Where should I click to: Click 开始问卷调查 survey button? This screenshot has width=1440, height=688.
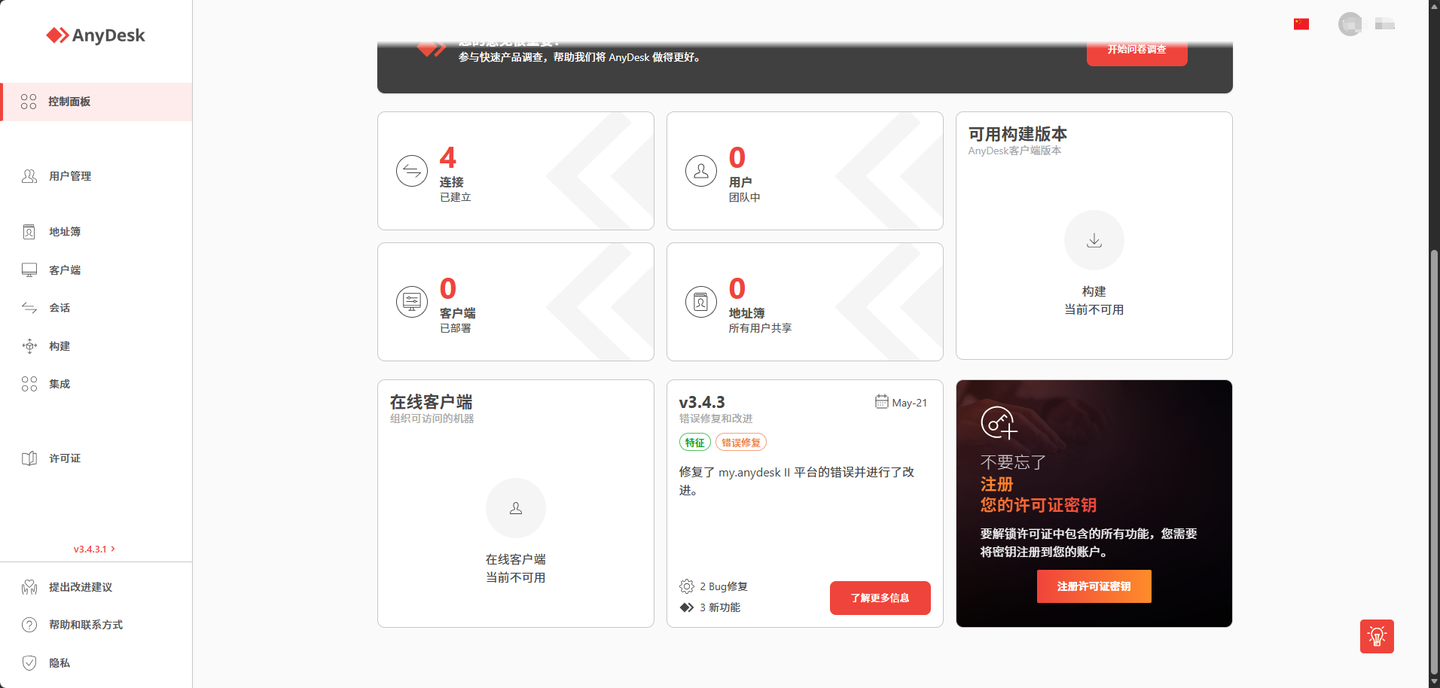[x=1137, y=50]
